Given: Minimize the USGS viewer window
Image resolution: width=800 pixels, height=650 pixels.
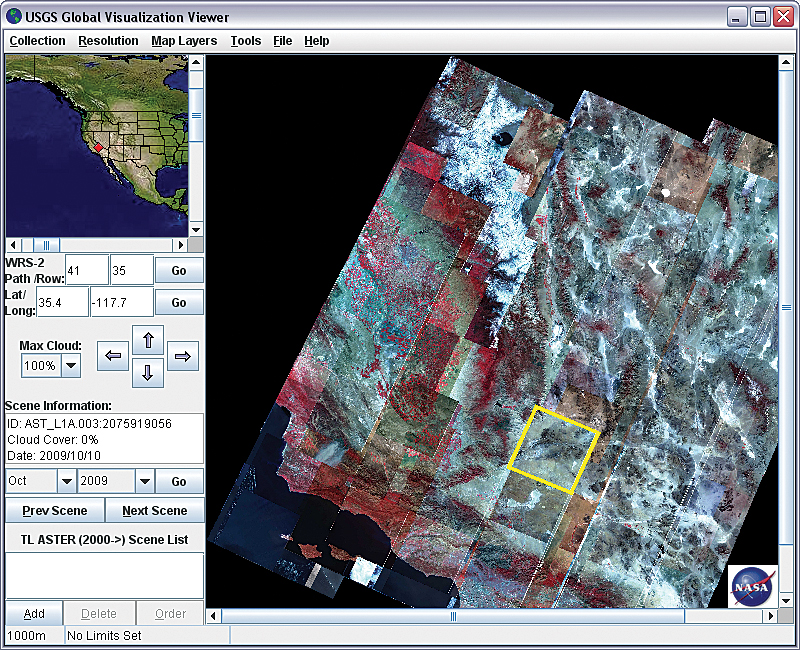Looking at the screenshot, I should [736, 17].
